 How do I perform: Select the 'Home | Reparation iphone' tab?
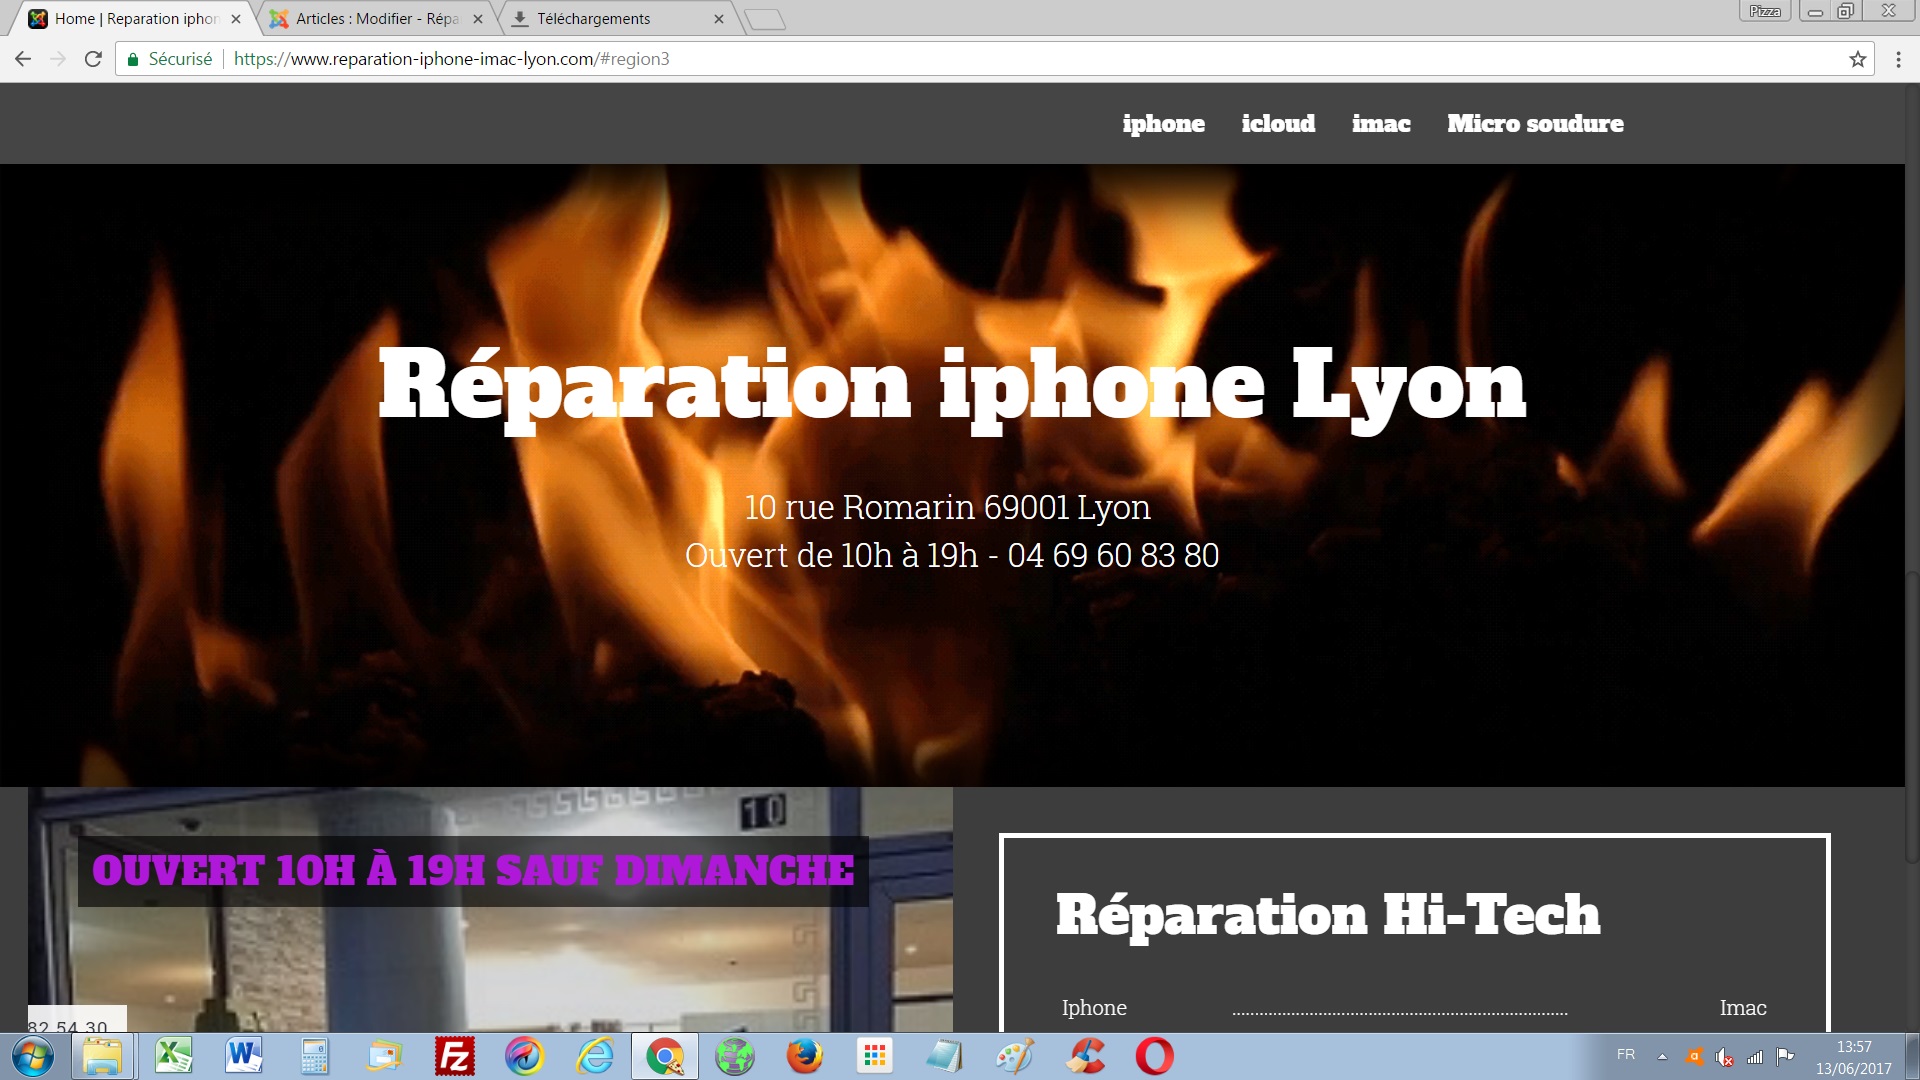[x=135, y=19]
